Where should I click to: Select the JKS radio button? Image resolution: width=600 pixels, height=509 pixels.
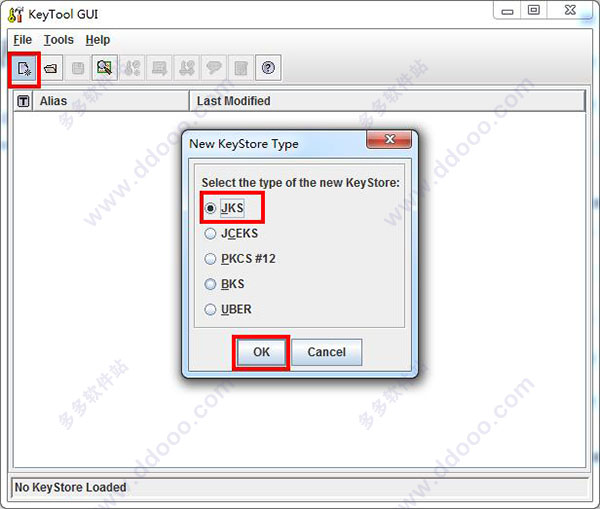coord(225,208)
